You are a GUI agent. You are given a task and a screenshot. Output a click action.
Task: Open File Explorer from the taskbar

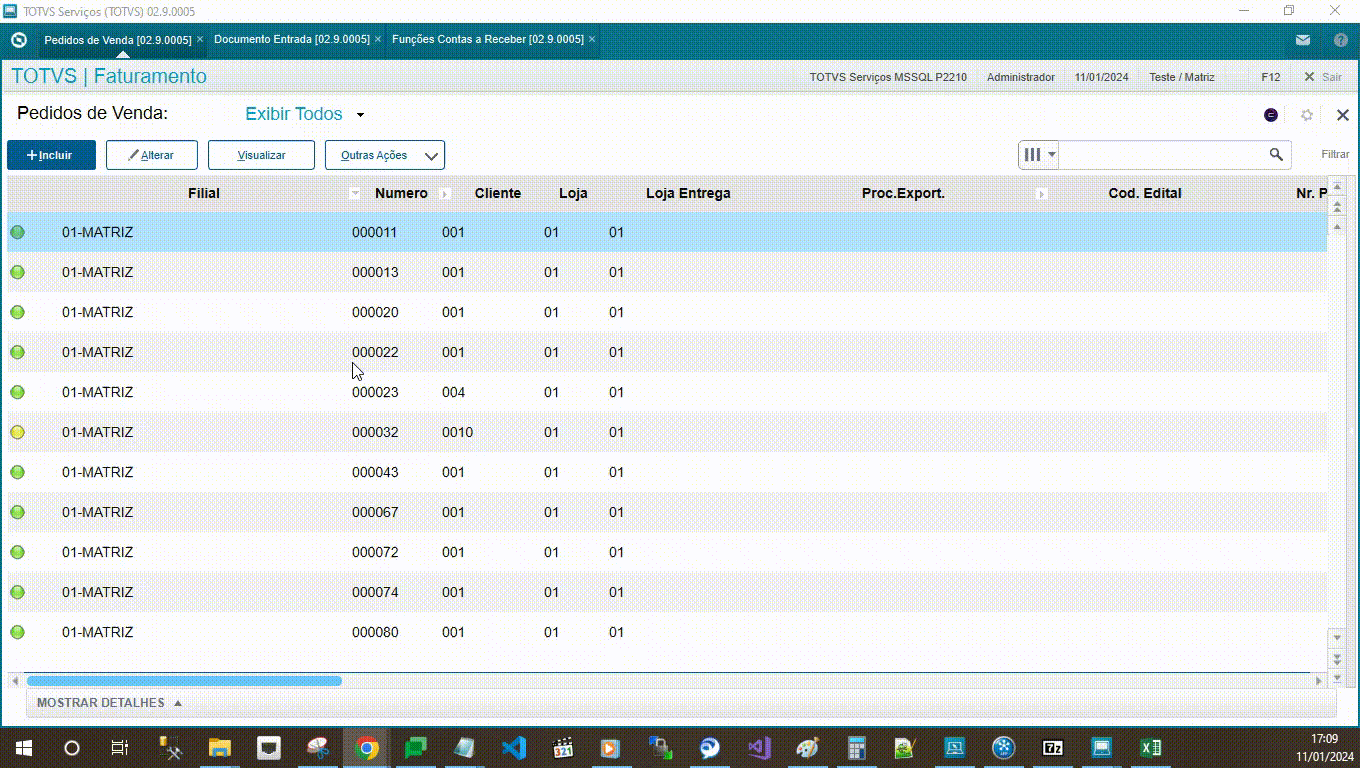tap(219, 748)
